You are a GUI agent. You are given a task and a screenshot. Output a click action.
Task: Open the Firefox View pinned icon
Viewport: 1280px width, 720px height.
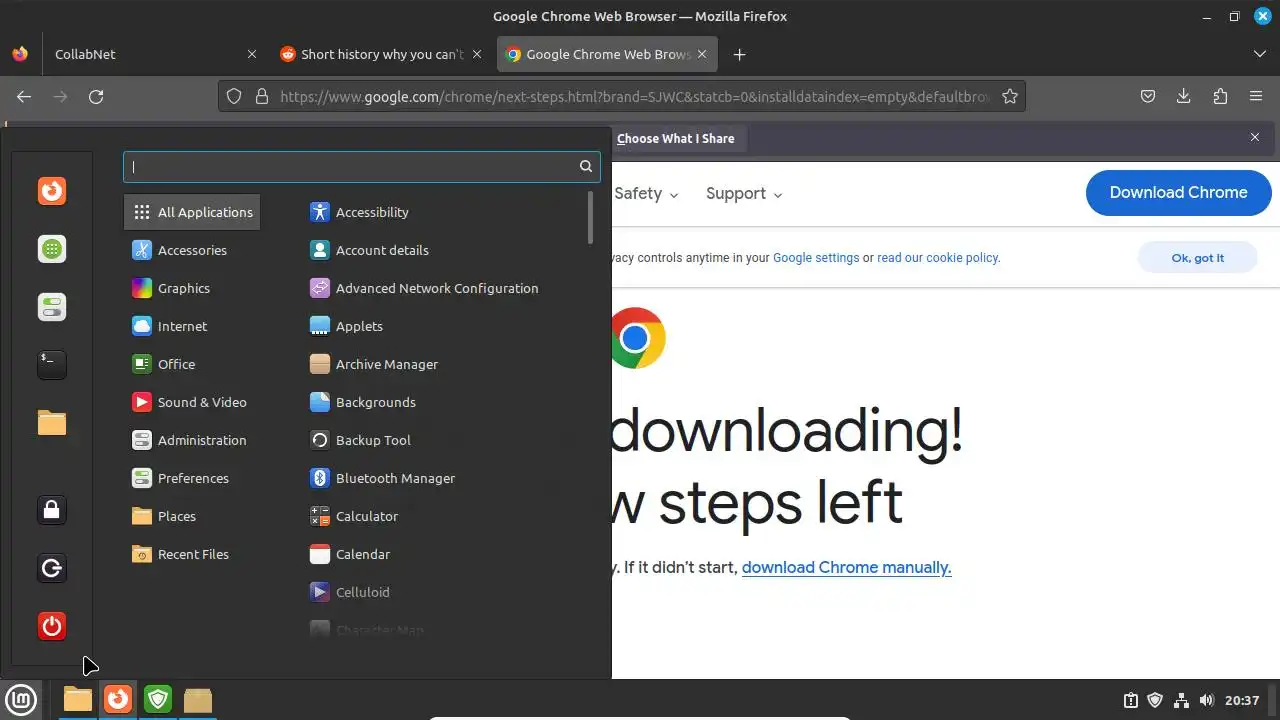coord(20,54)
